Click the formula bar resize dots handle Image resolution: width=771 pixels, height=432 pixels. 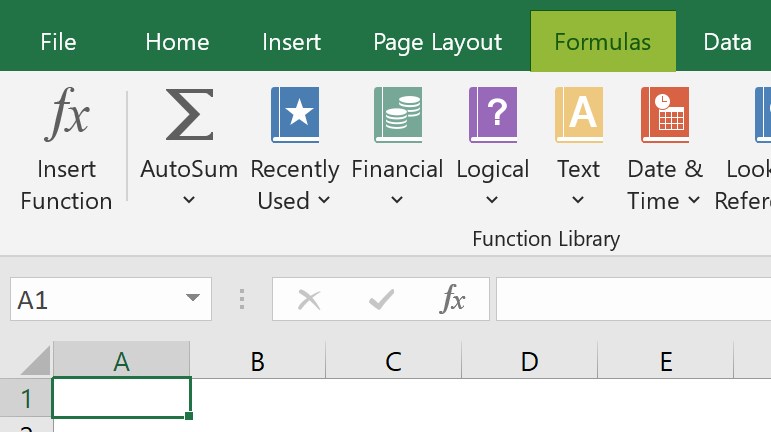pos(242,299)
